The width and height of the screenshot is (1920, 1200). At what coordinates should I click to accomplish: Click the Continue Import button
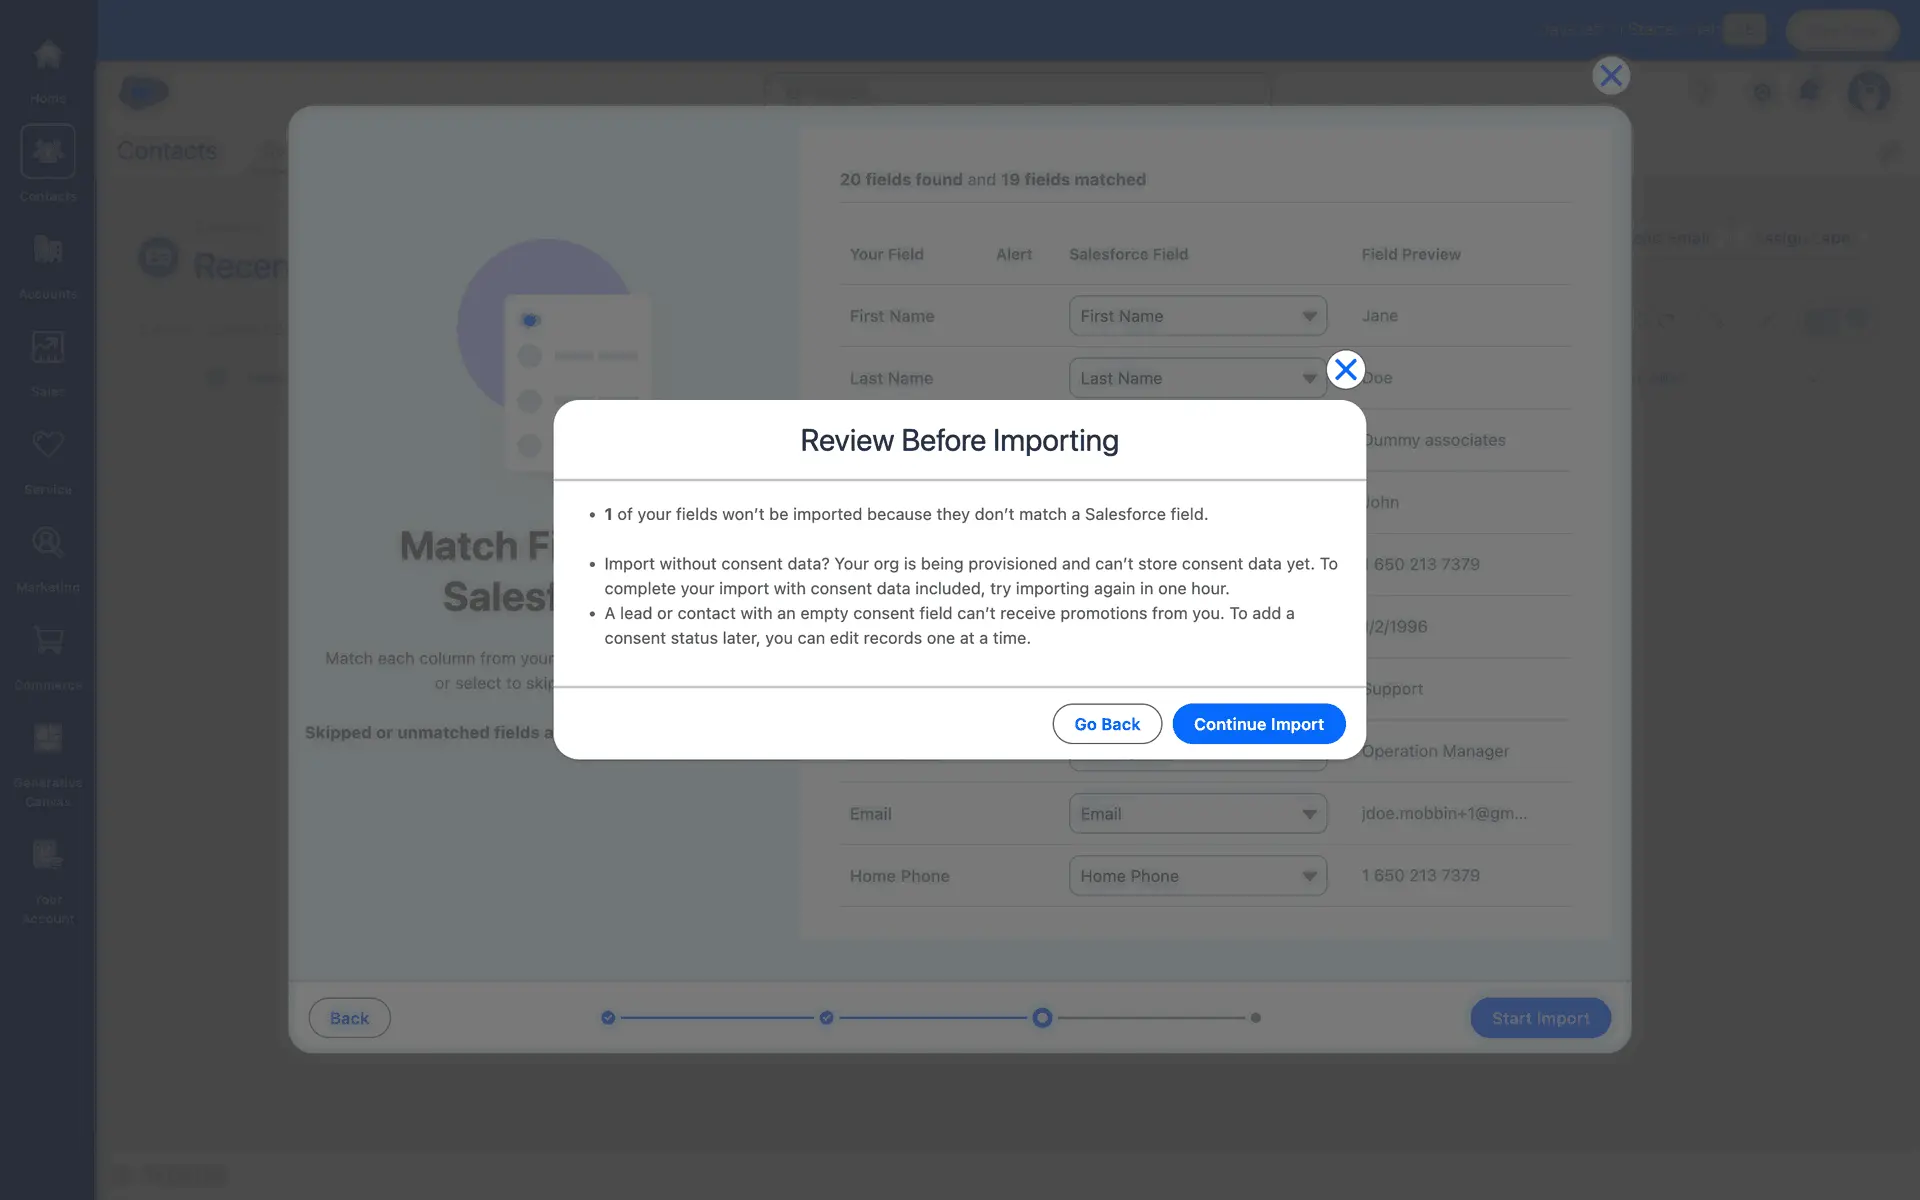pos(1258,724)
